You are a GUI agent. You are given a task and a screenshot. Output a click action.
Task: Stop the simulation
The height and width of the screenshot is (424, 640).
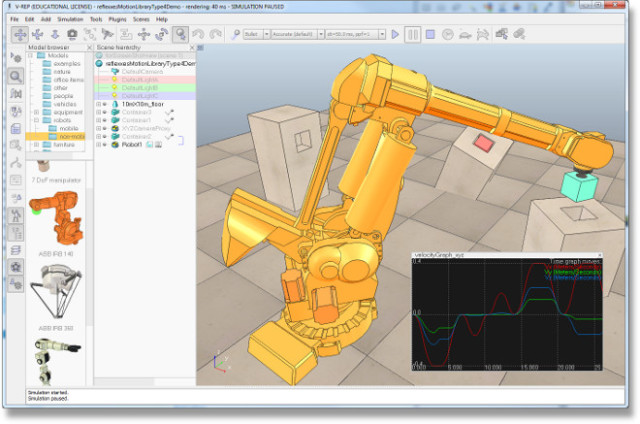click(430, 33)
